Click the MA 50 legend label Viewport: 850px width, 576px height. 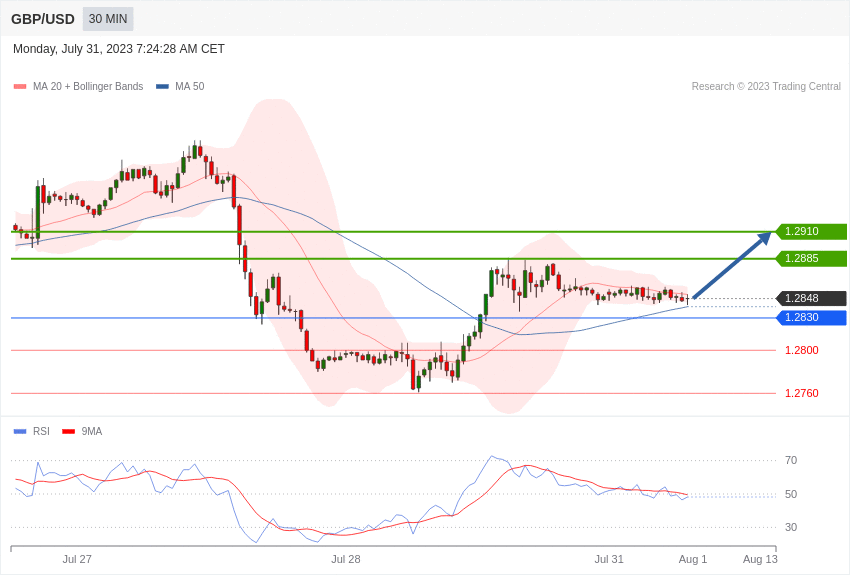[x=190, y=86]
